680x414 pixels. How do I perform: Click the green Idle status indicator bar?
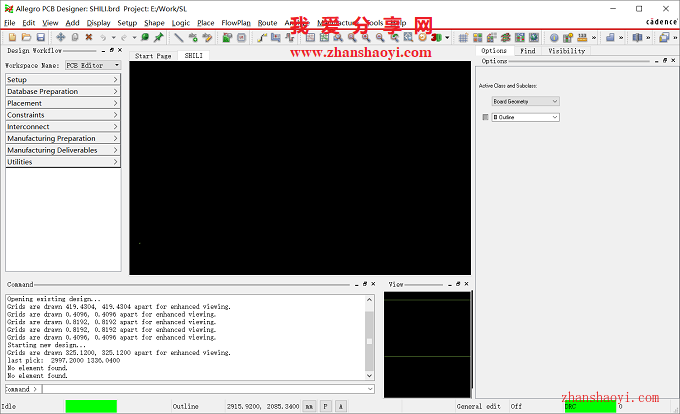click(91, 406)
